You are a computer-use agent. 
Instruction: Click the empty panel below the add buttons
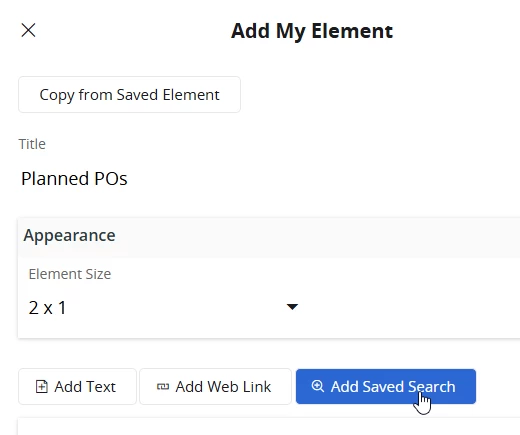268,427
